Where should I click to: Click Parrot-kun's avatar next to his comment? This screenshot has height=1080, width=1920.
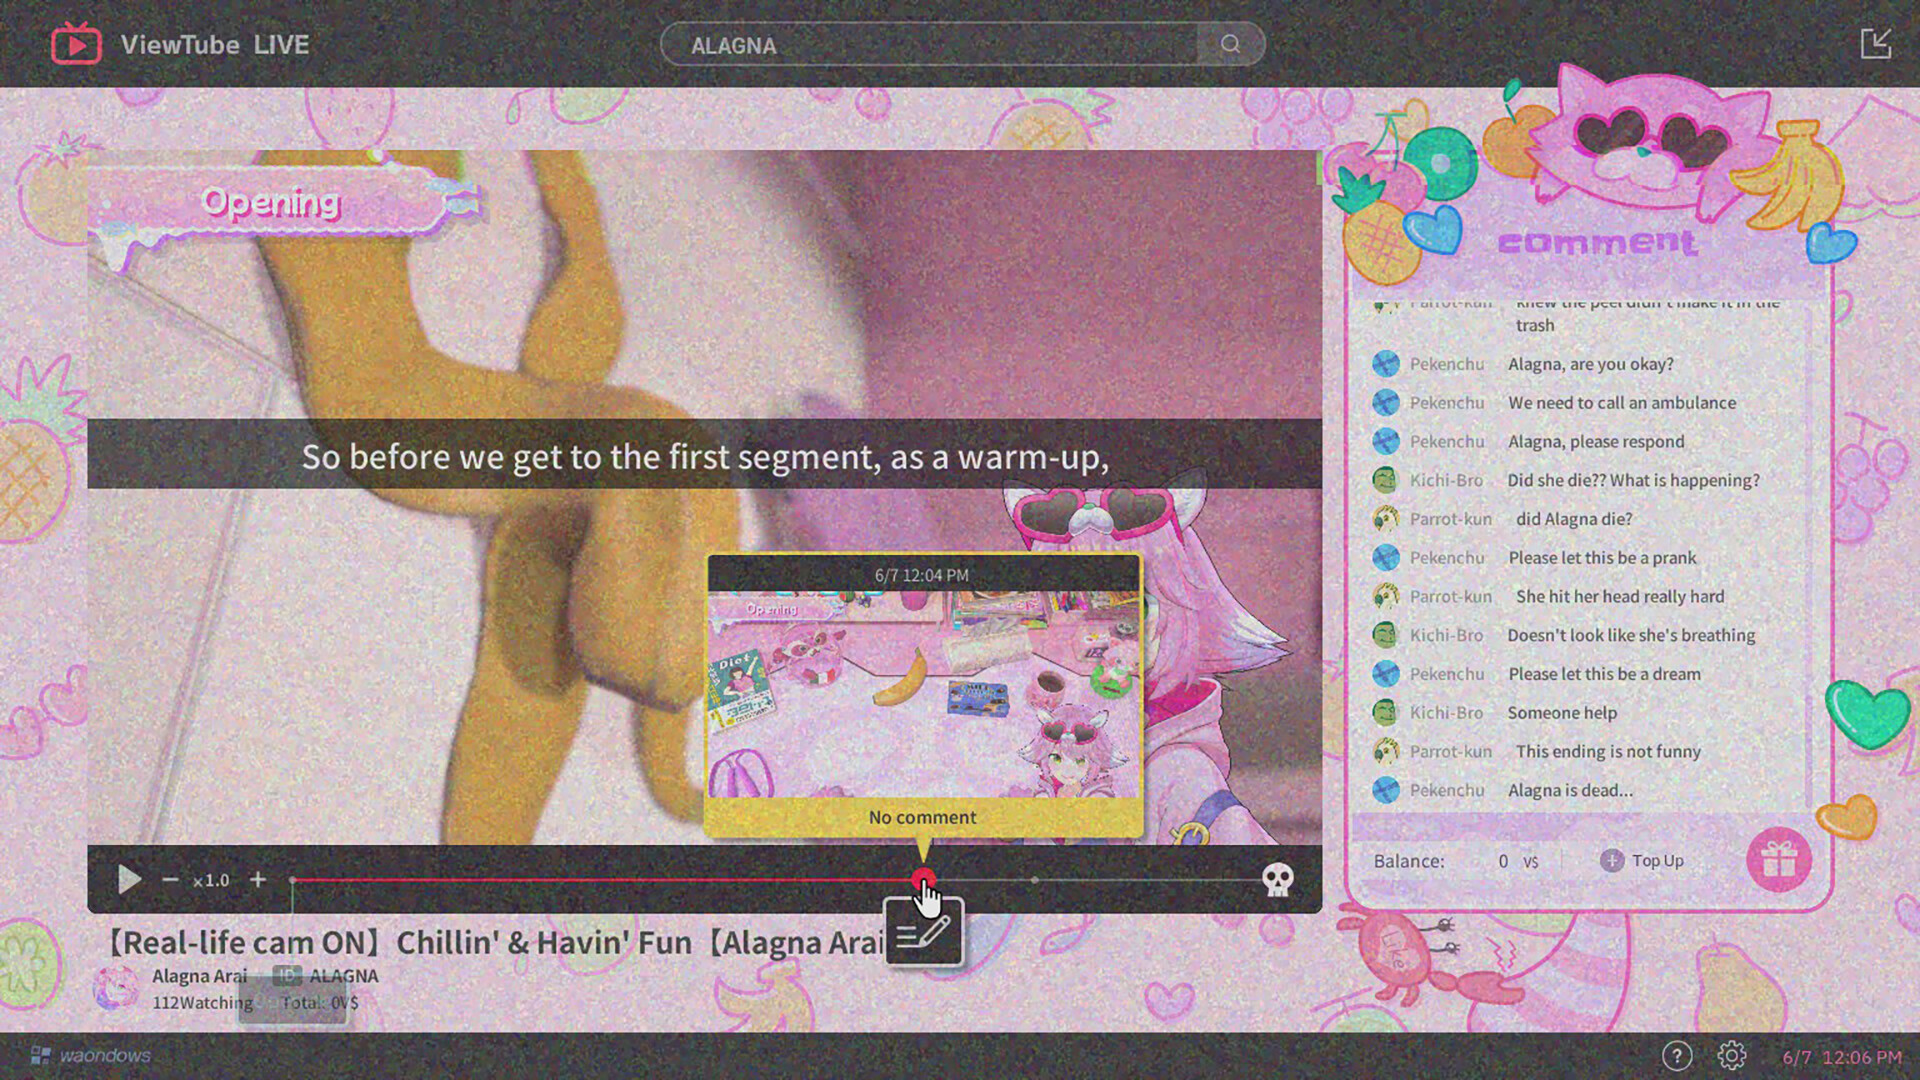click(x=1386, y=519)
